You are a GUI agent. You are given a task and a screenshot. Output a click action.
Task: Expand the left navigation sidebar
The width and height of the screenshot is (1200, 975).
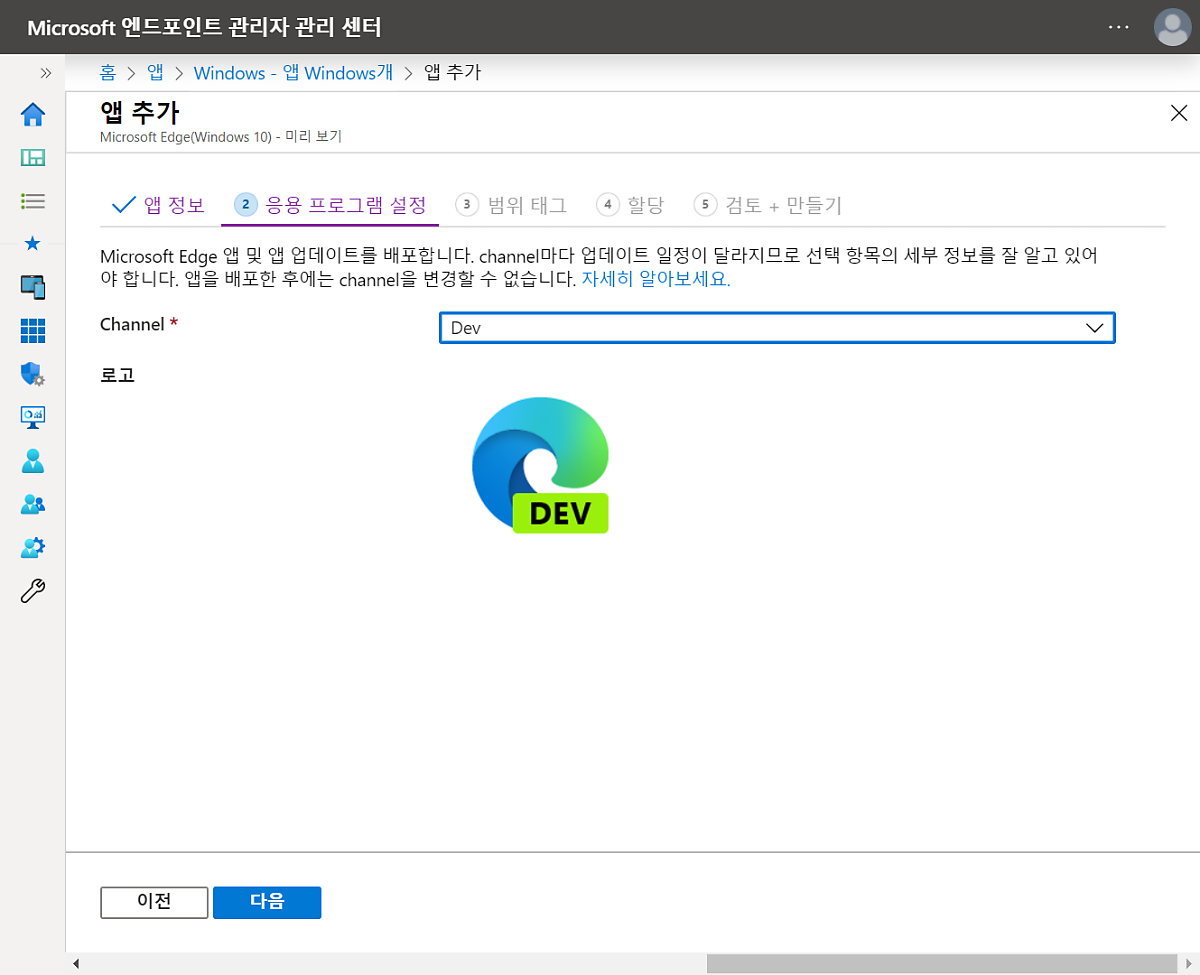(x=45, y=73)
